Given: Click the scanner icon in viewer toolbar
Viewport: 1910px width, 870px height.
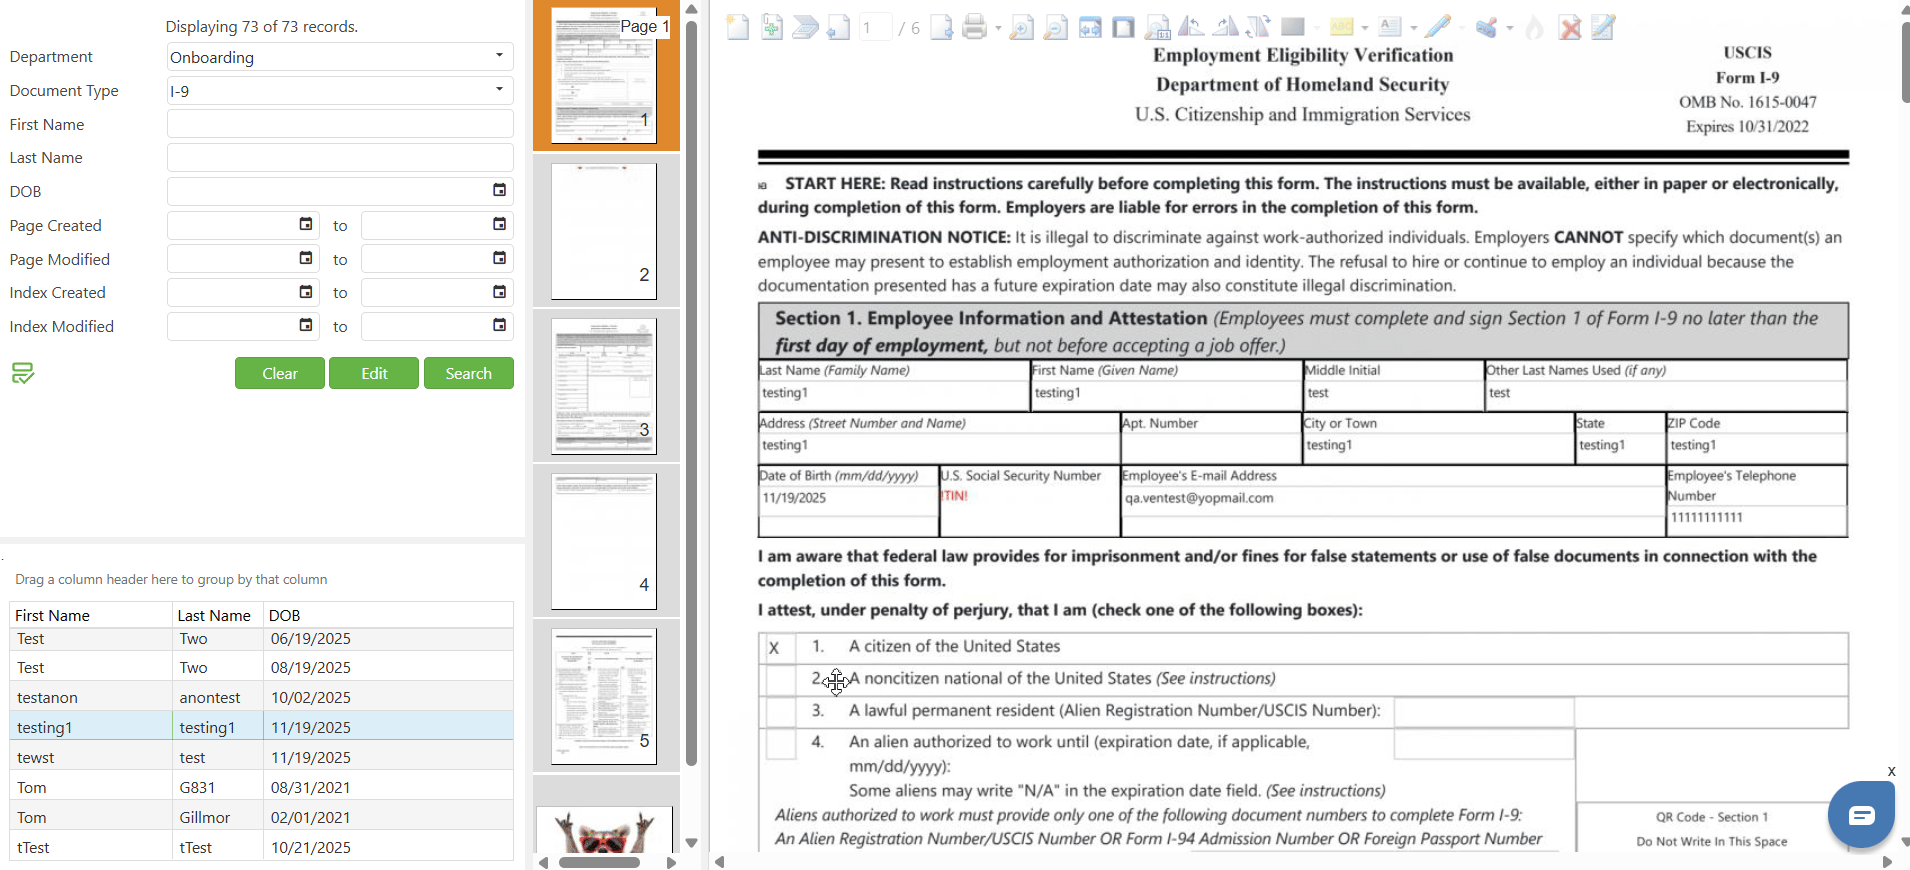Looking at the screenshot, I should [805, 27].
